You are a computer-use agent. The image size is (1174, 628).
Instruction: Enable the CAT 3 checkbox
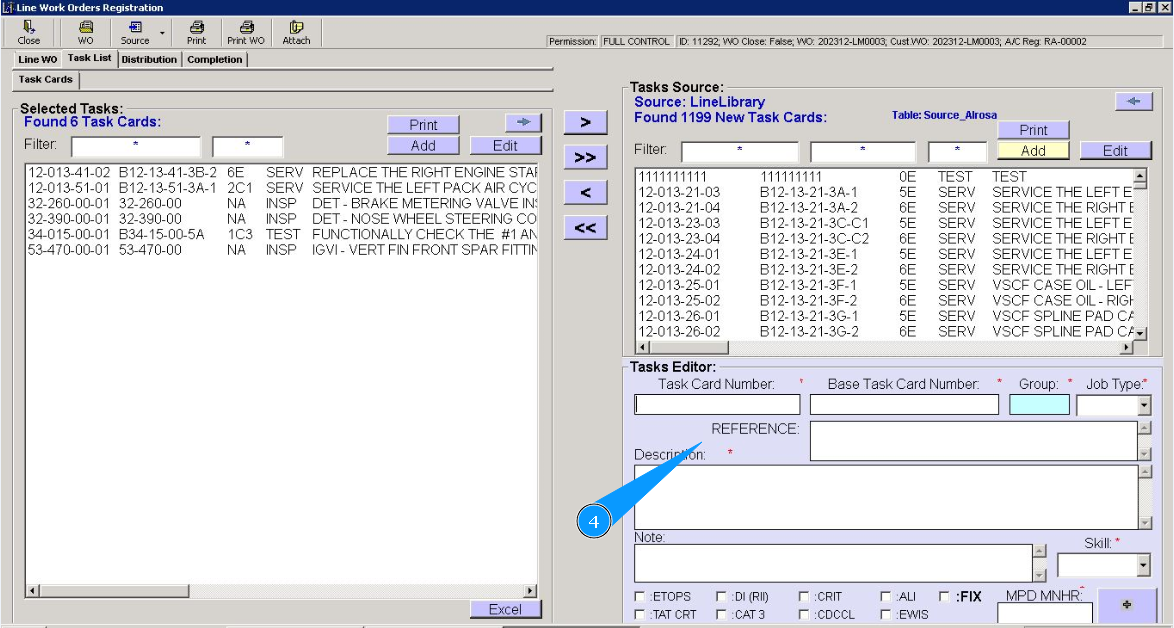(721, 615)
